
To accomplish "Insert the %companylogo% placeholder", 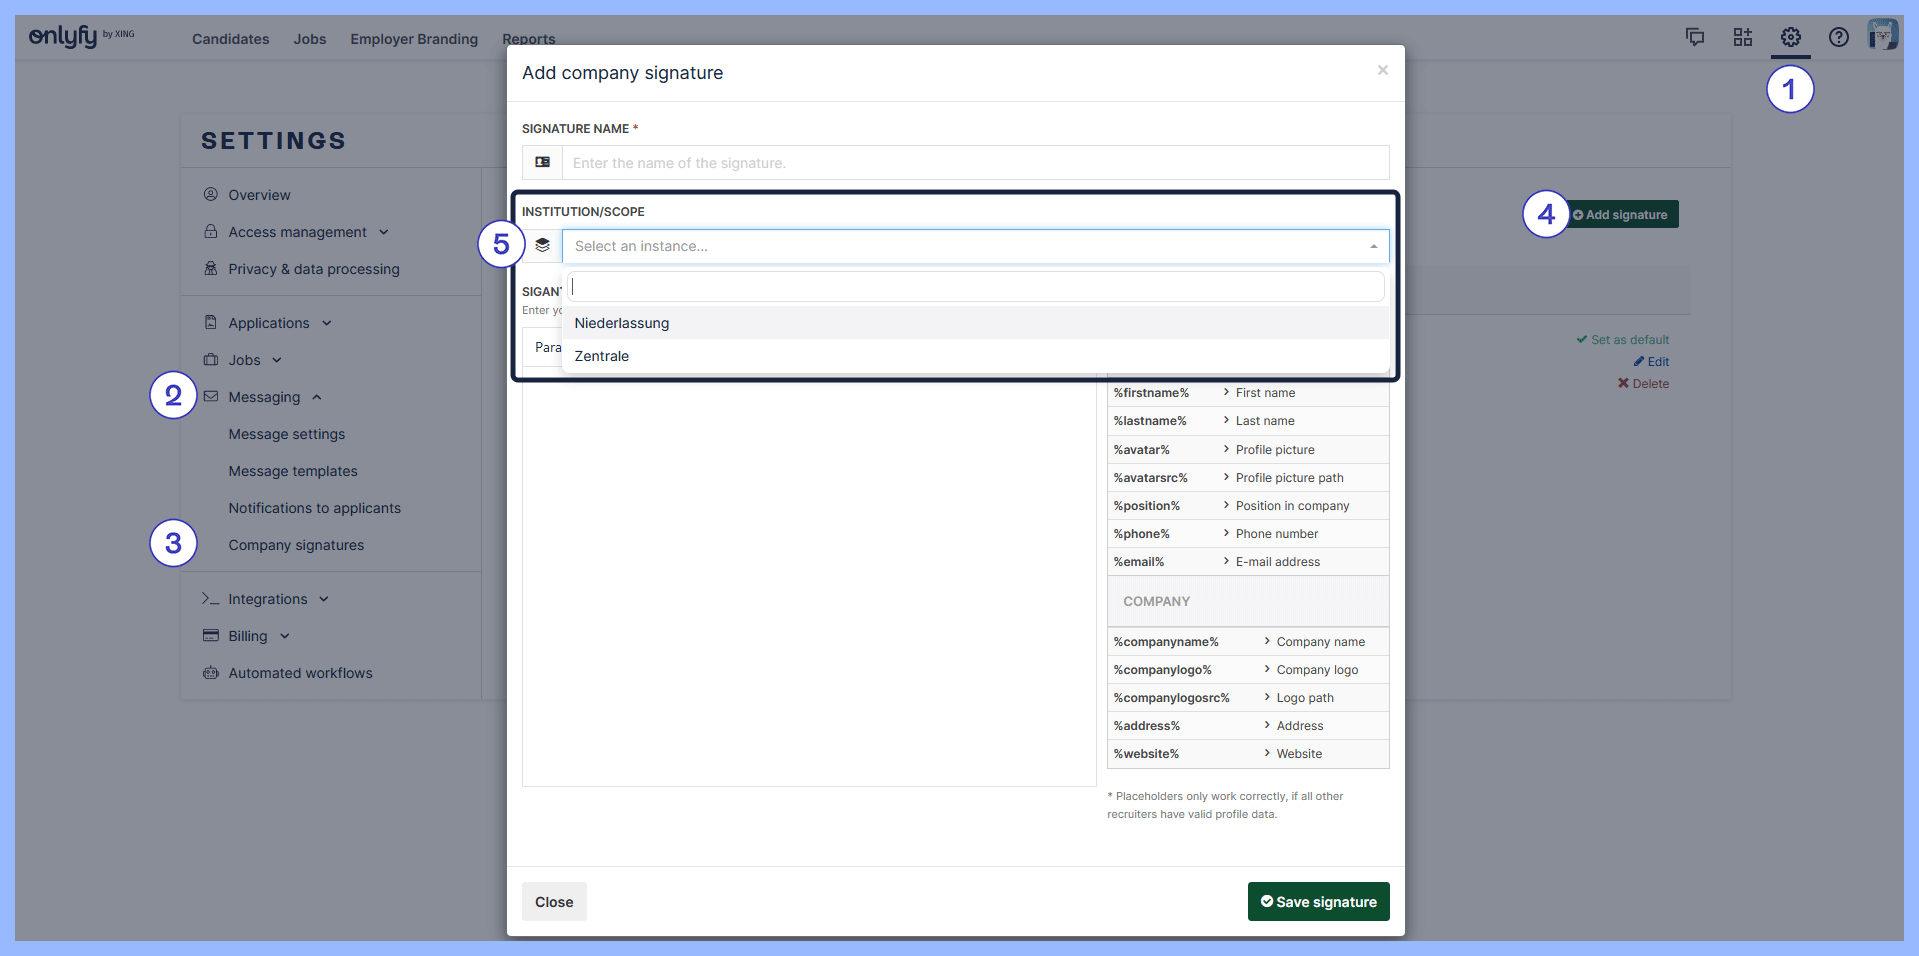I will pos(1162,670).
